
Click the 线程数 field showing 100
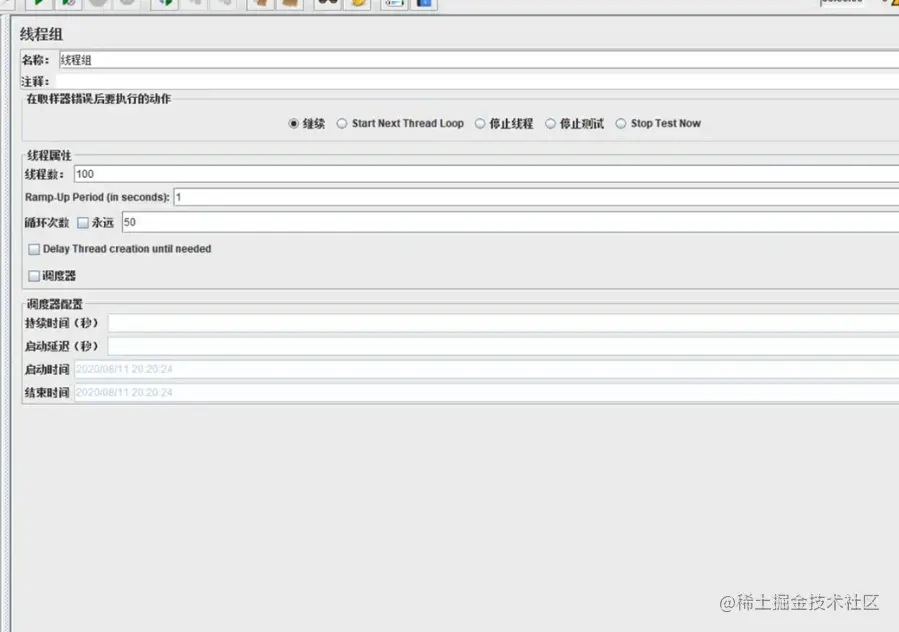point(486,174)
